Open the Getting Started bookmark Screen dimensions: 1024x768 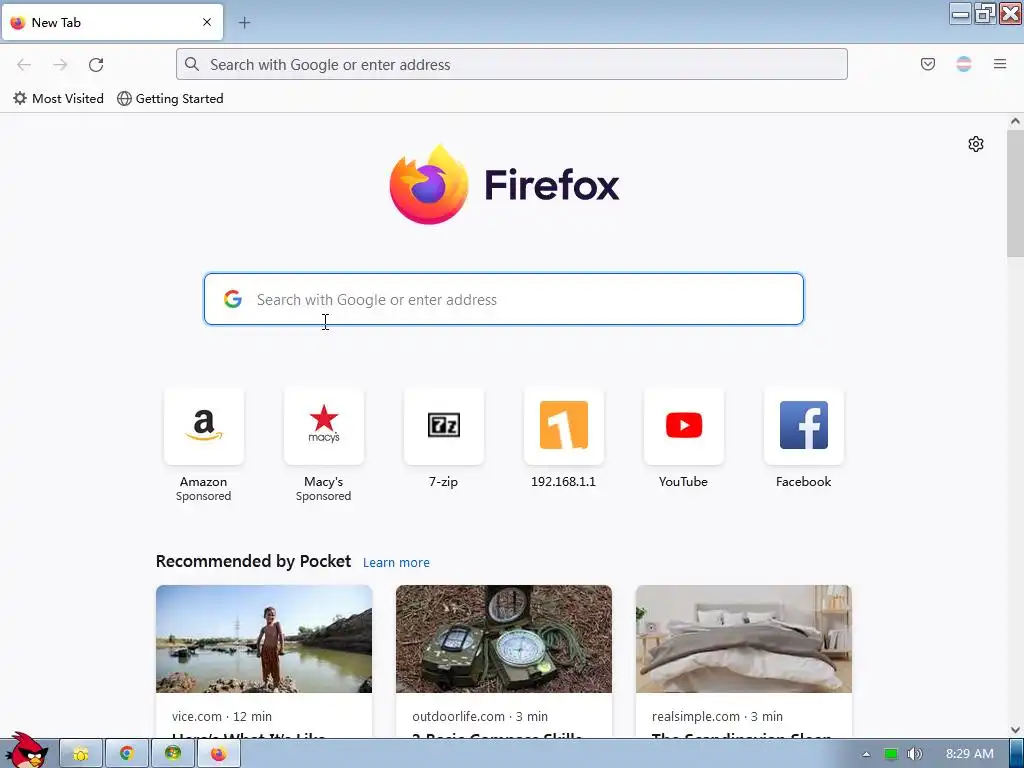[170, 99]
